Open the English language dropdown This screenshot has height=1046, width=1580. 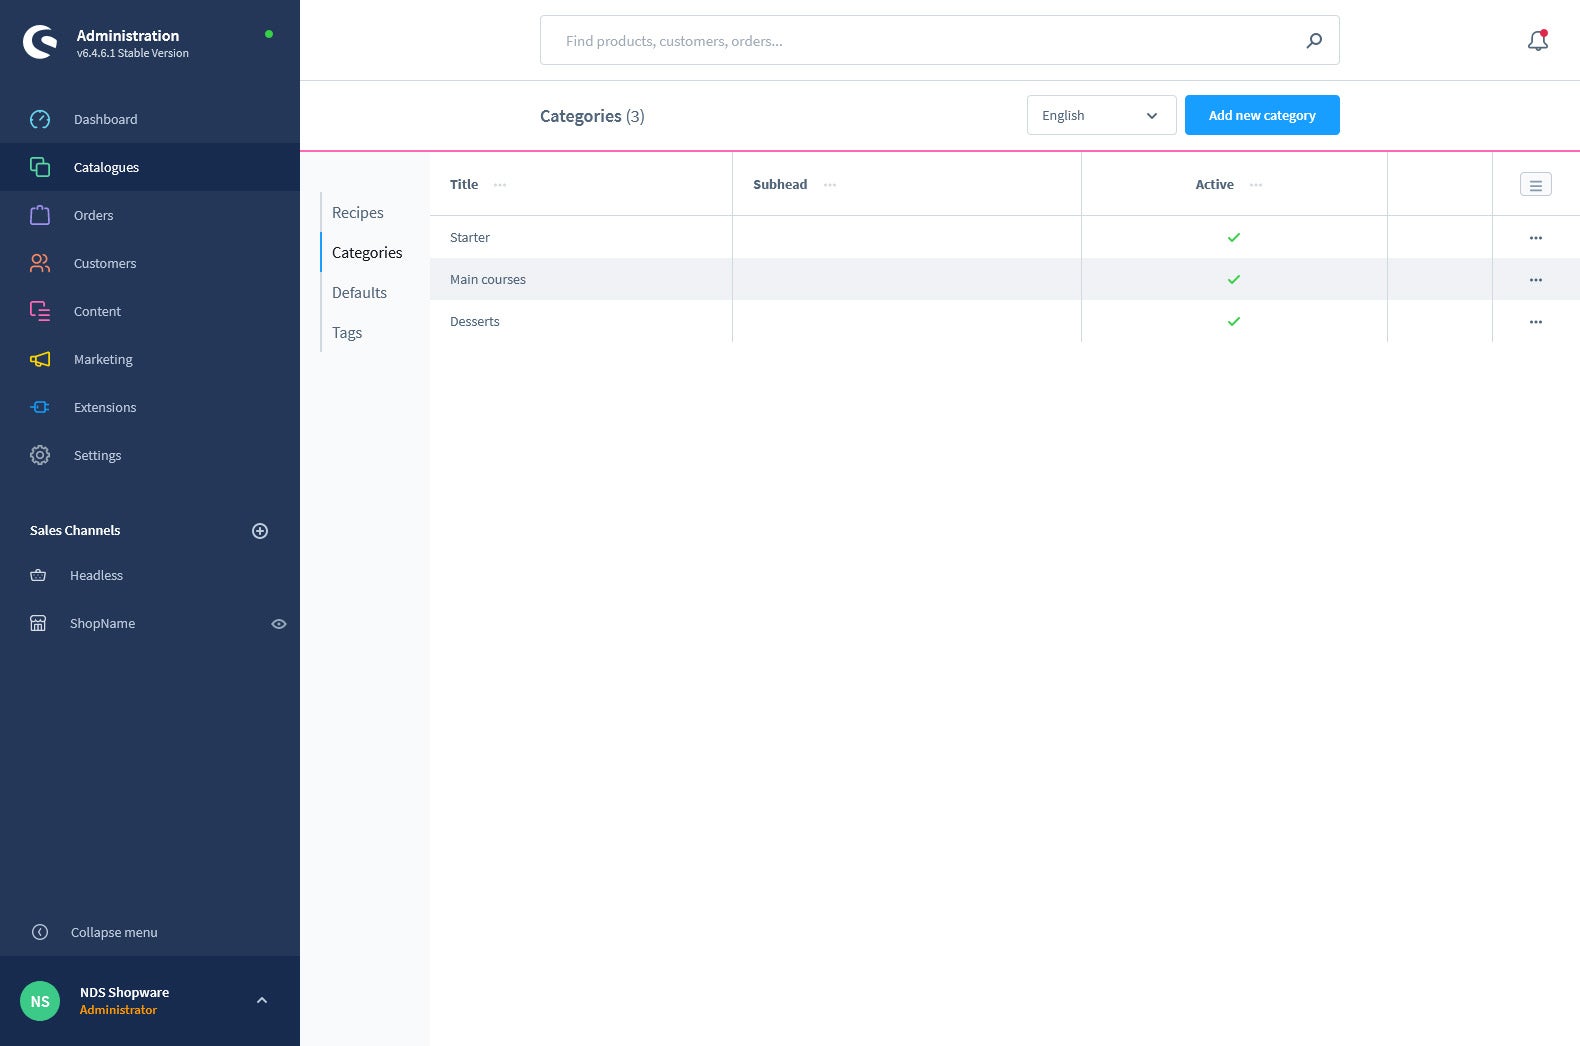pos(1101,115)
